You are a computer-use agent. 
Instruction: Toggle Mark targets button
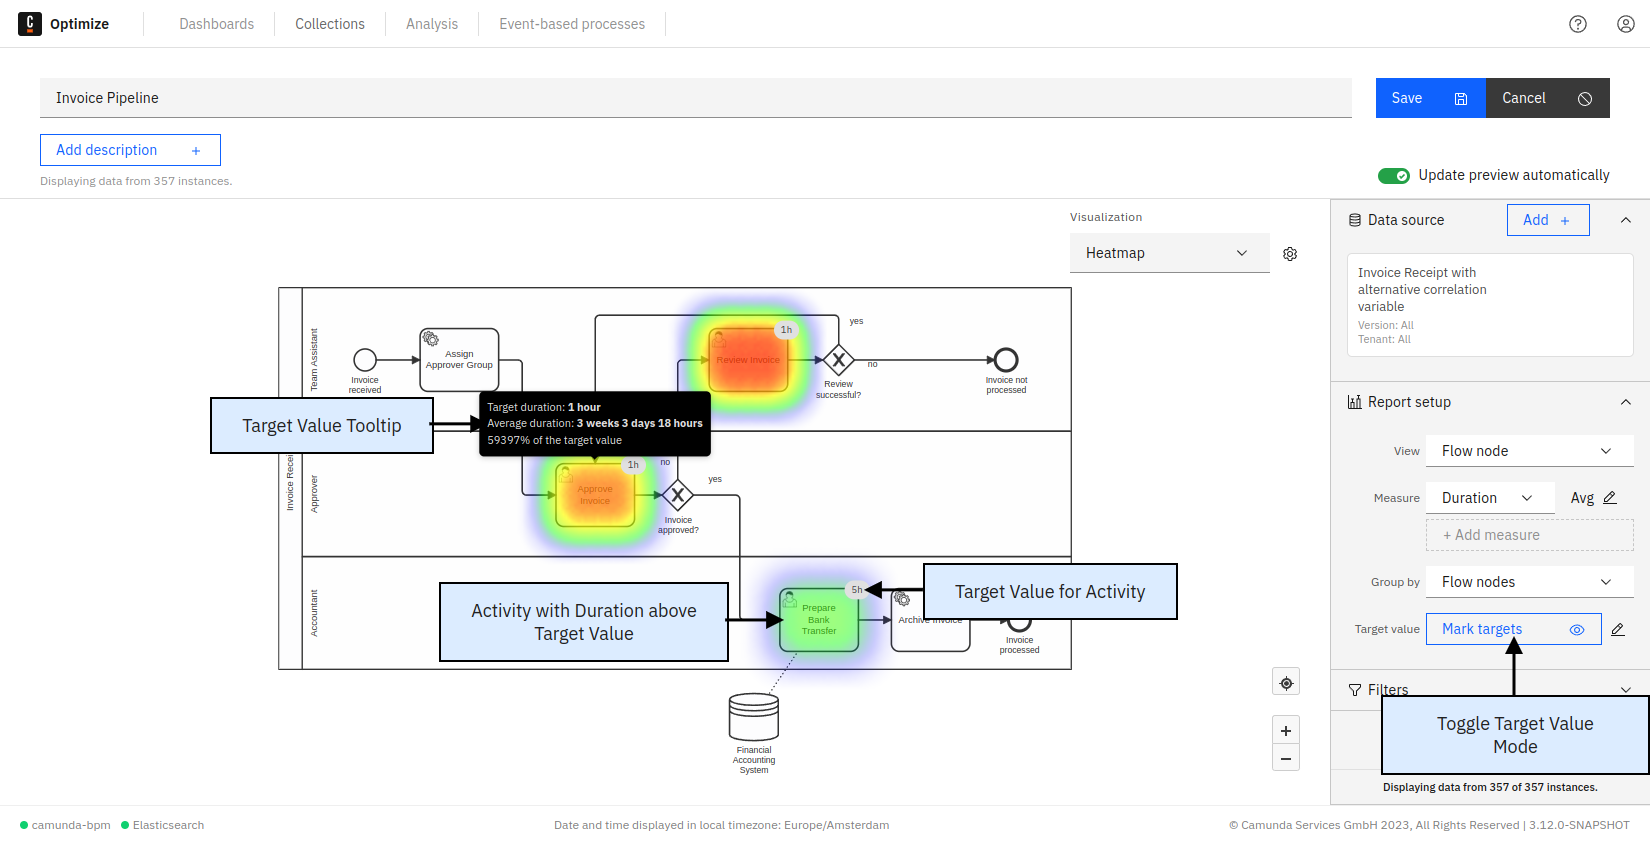click(x=1512, y=629)
